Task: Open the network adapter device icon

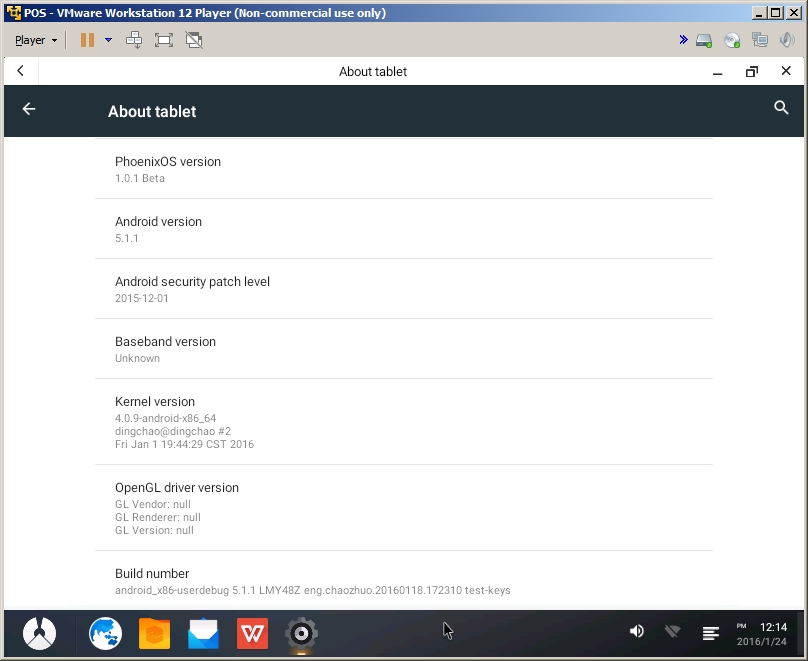Action: 760,40
